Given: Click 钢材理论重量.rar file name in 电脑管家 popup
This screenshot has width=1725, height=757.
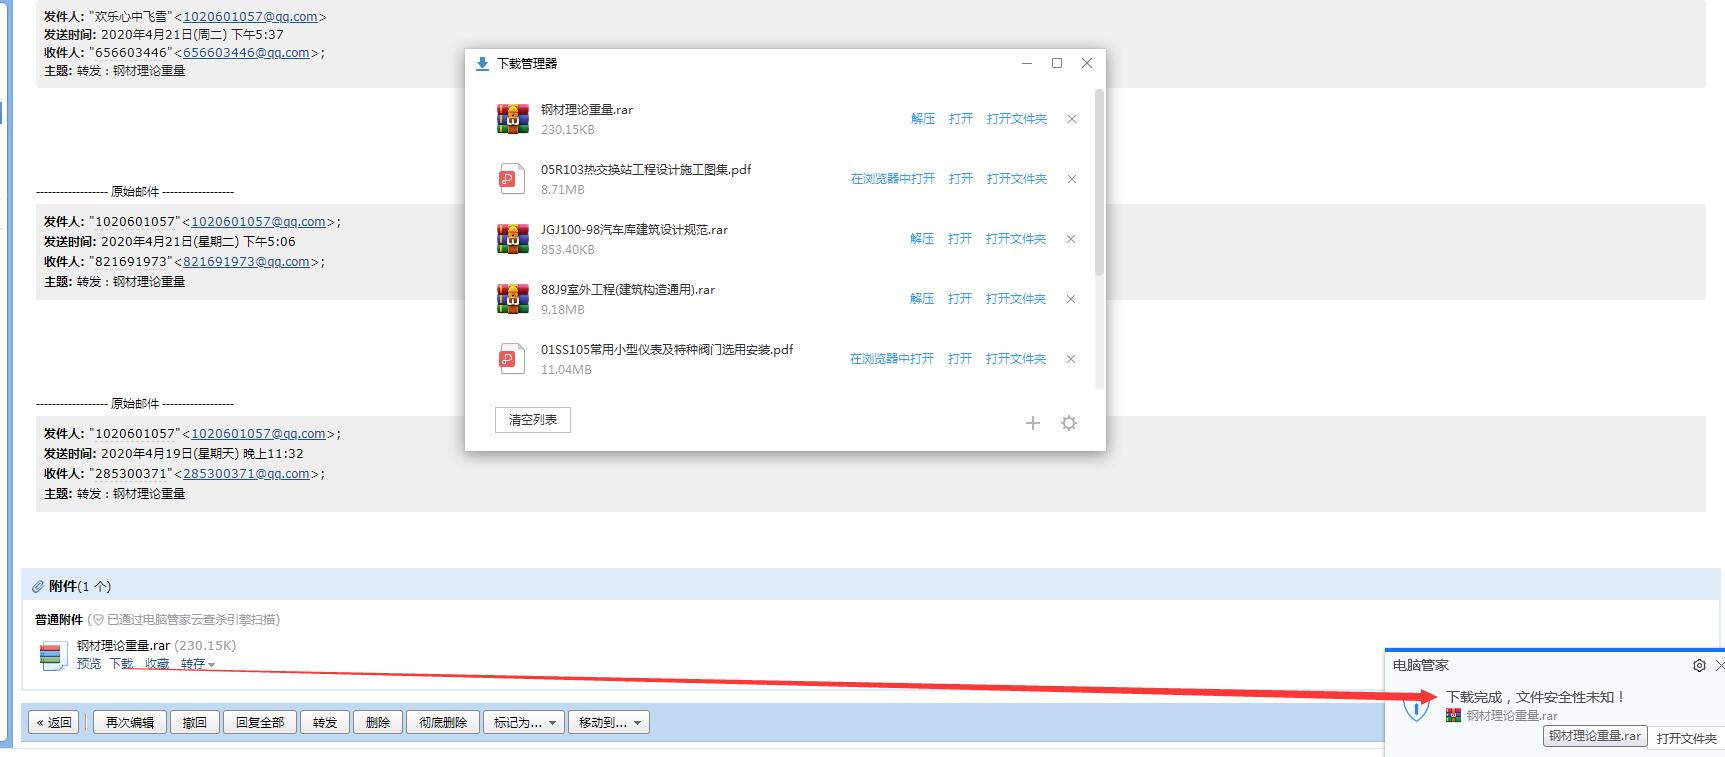Looking at the screenshot, I should click(x=1512, y=716).
